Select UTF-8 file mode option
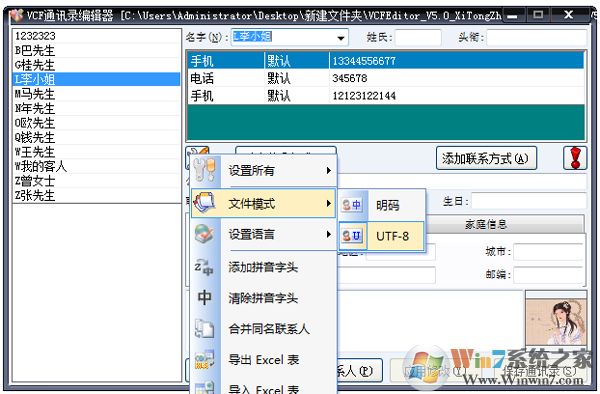 tap(382, 236)
